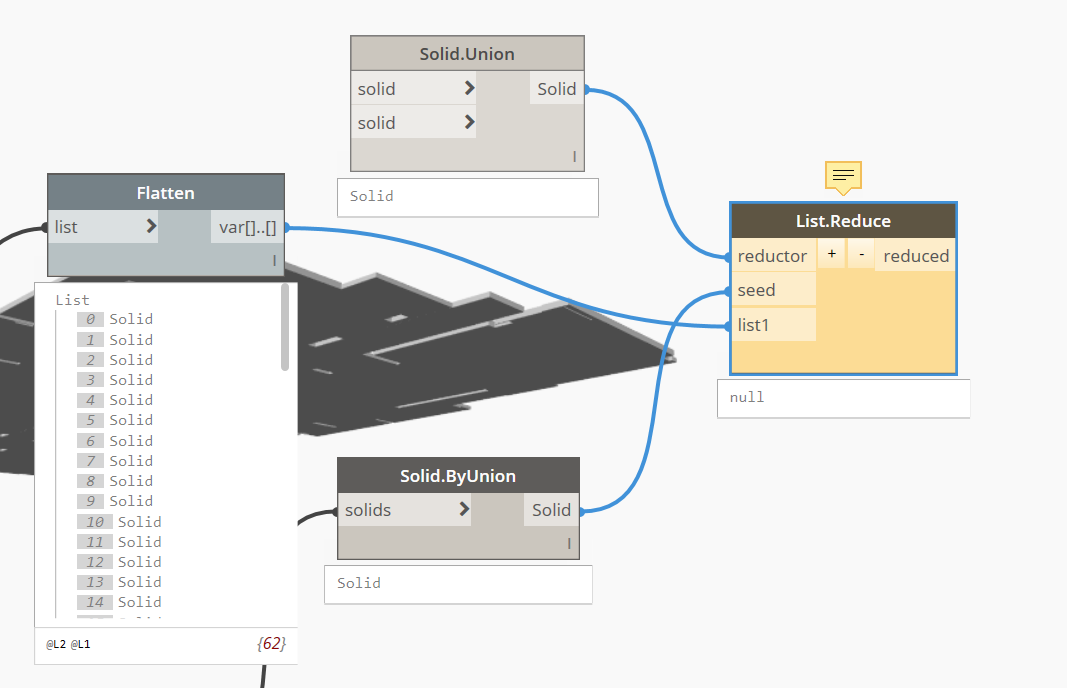Screen dimensions: 1067x688
Task: Click the {62} item count
Action: (272, 643)
